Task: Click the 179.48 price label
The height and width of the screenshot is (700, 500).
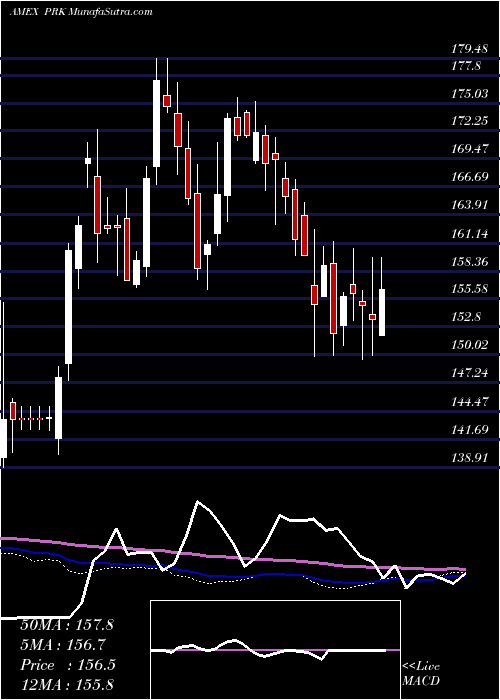Action: pos(468,49)
